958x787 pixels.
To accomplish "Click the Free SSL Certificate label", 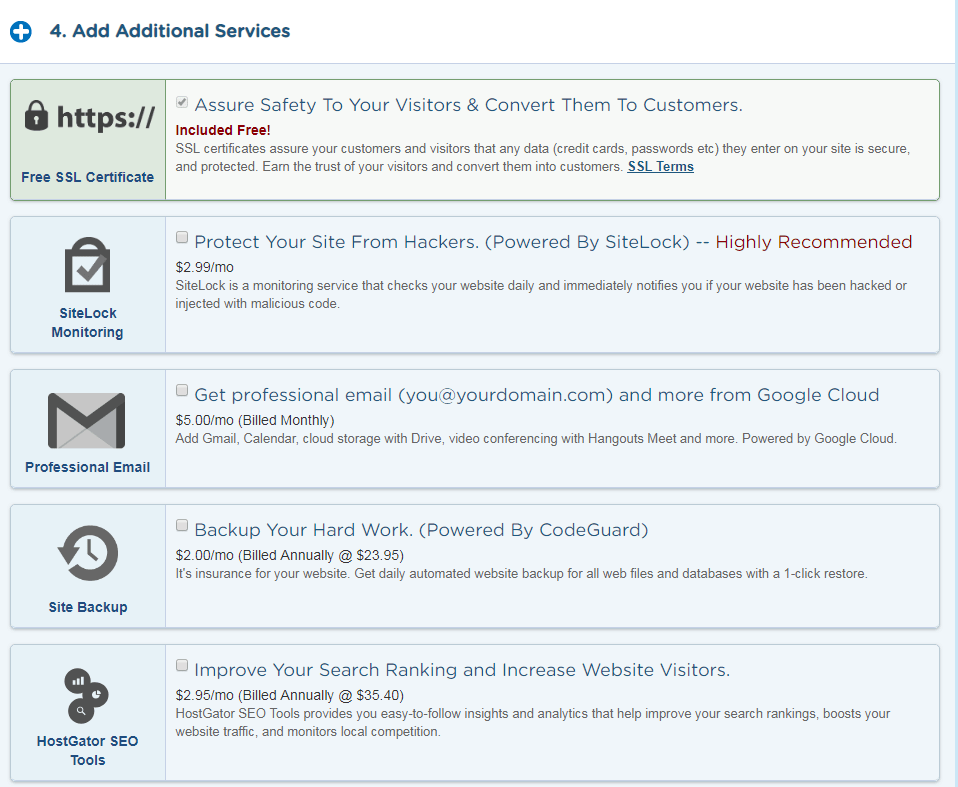I will 87,177.
